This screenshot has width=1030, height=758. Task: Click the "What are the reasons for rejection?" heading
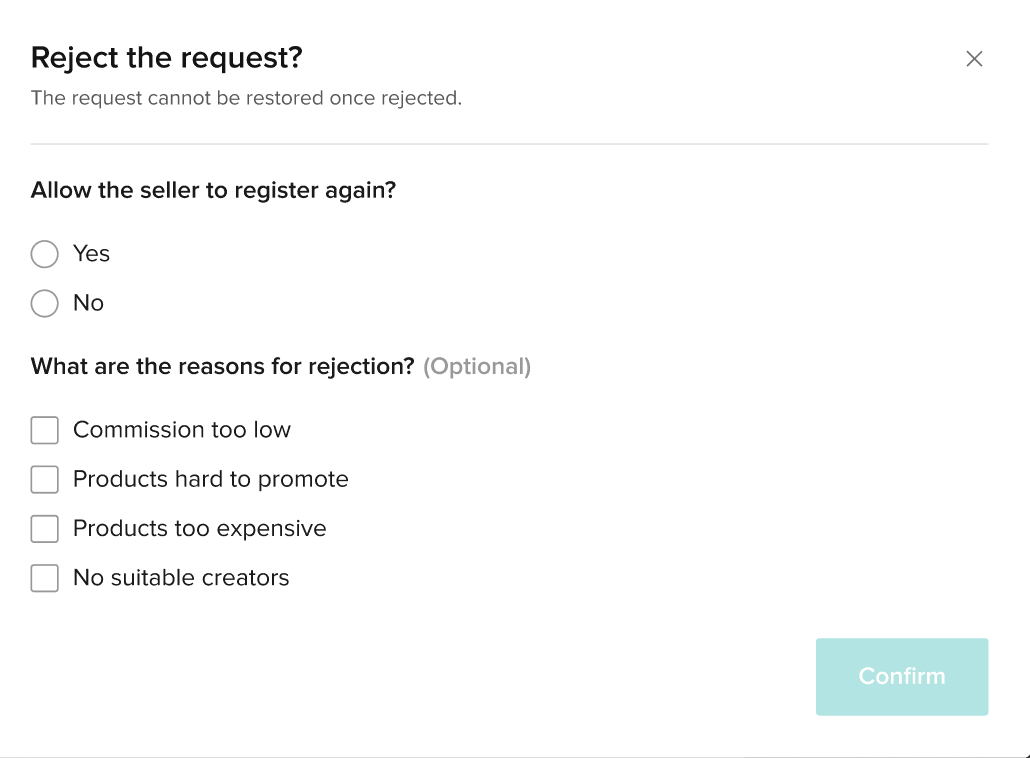(x=222, y=367)
